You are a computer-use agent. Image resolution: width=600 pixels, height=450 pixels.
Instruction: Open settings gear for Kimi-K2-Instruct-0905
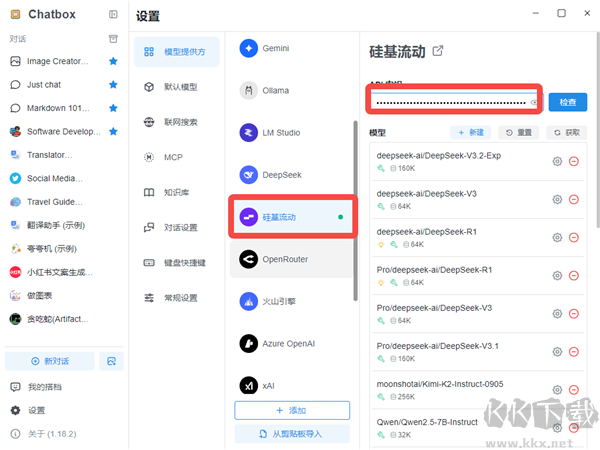pos(558,390)
